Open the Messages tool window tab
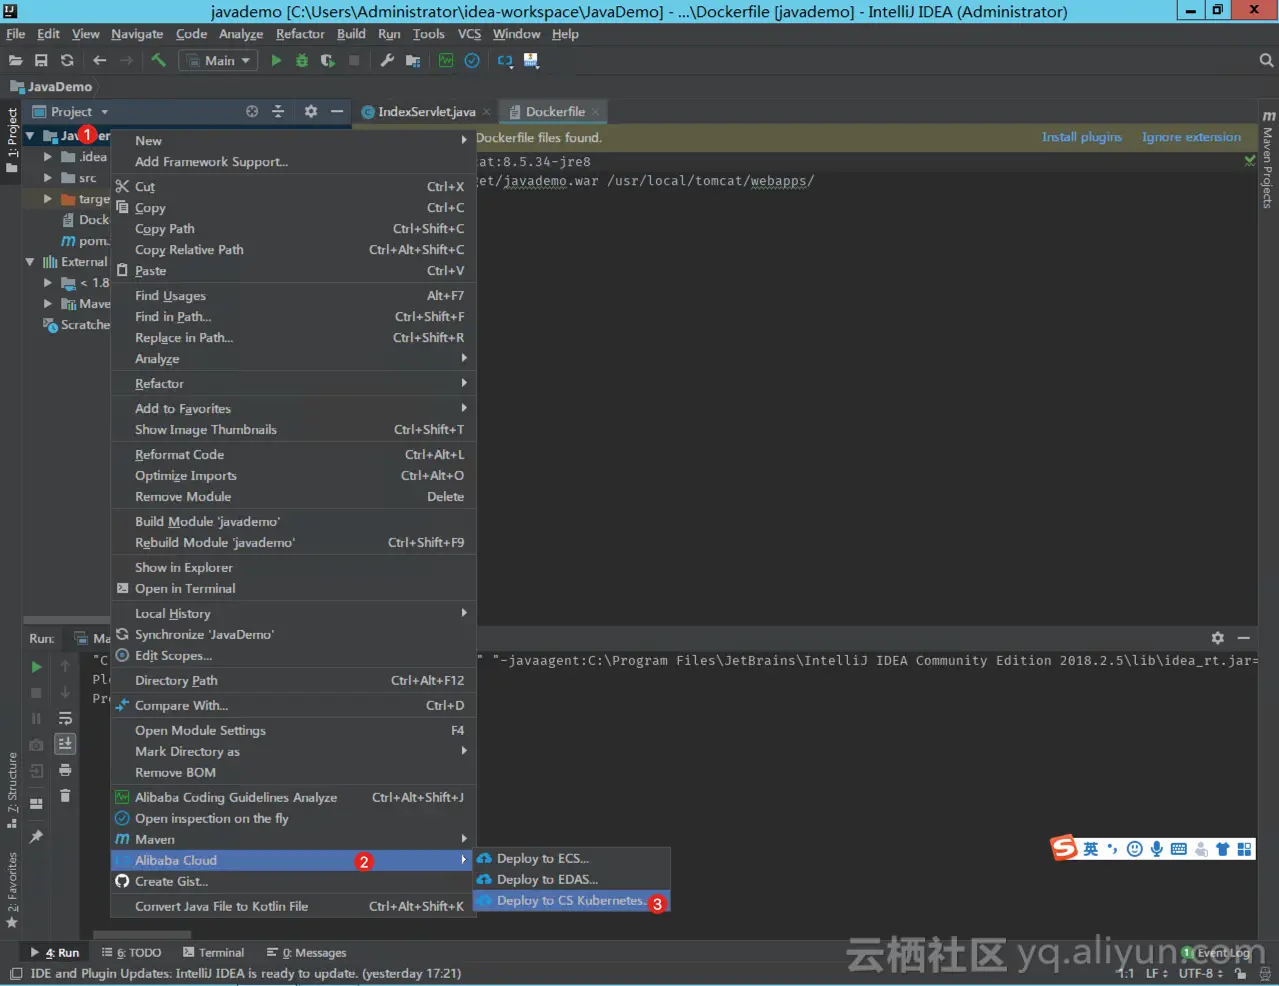Screen dimensions: 1279x986 [x=307, y=953]
